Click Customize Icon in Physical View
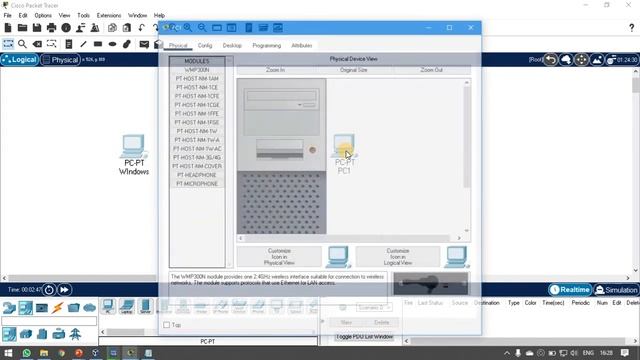The height and width of the screenshot is (360, 640). point(279,257)
